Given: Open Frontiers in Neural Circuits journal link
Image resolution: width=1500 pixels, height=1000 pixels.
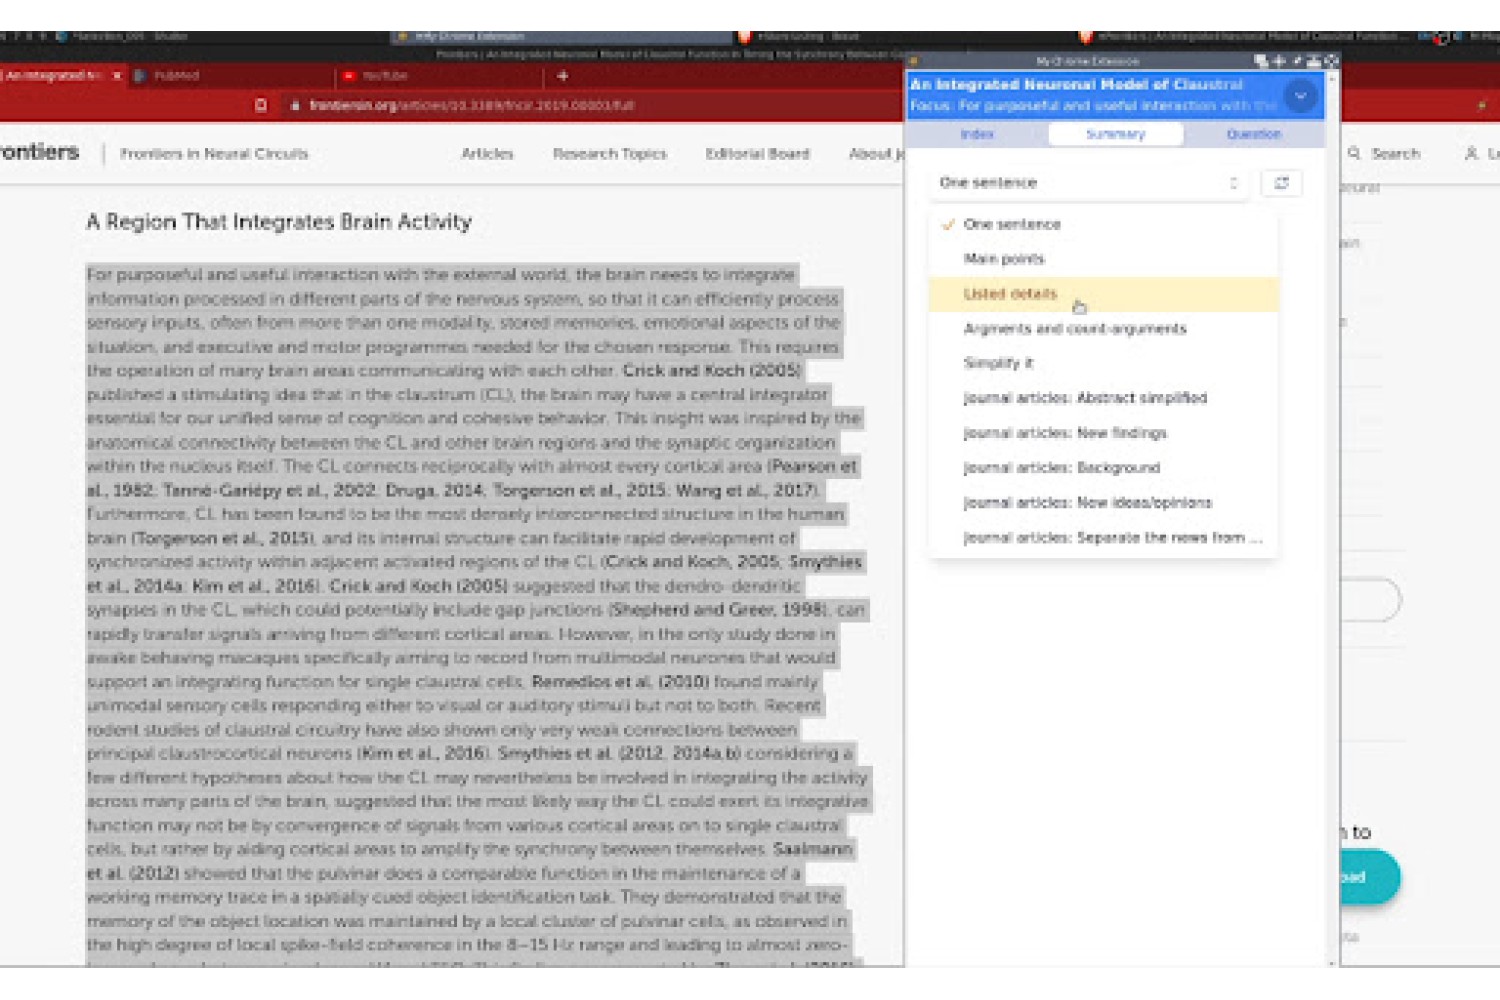Looking at the screenshot, I should click(214, 154).
